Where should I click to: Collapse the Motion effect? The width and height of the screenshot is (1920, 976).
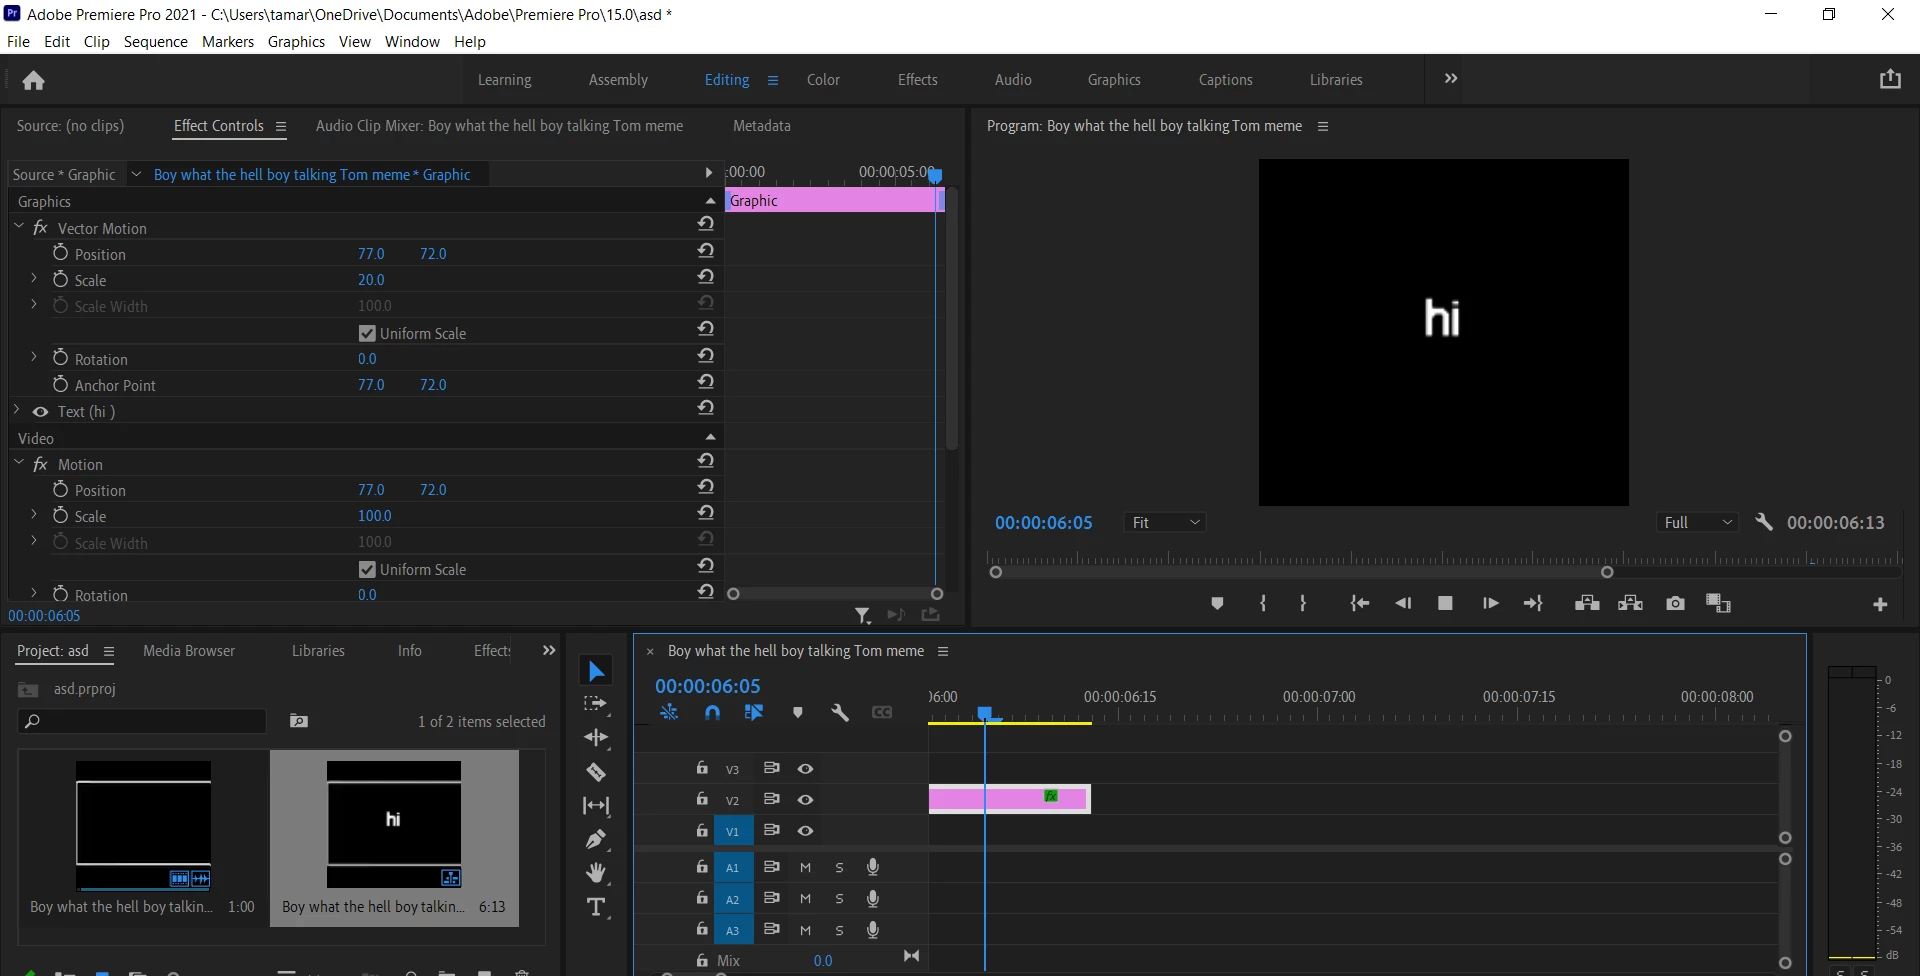click(x=19, y=463)
